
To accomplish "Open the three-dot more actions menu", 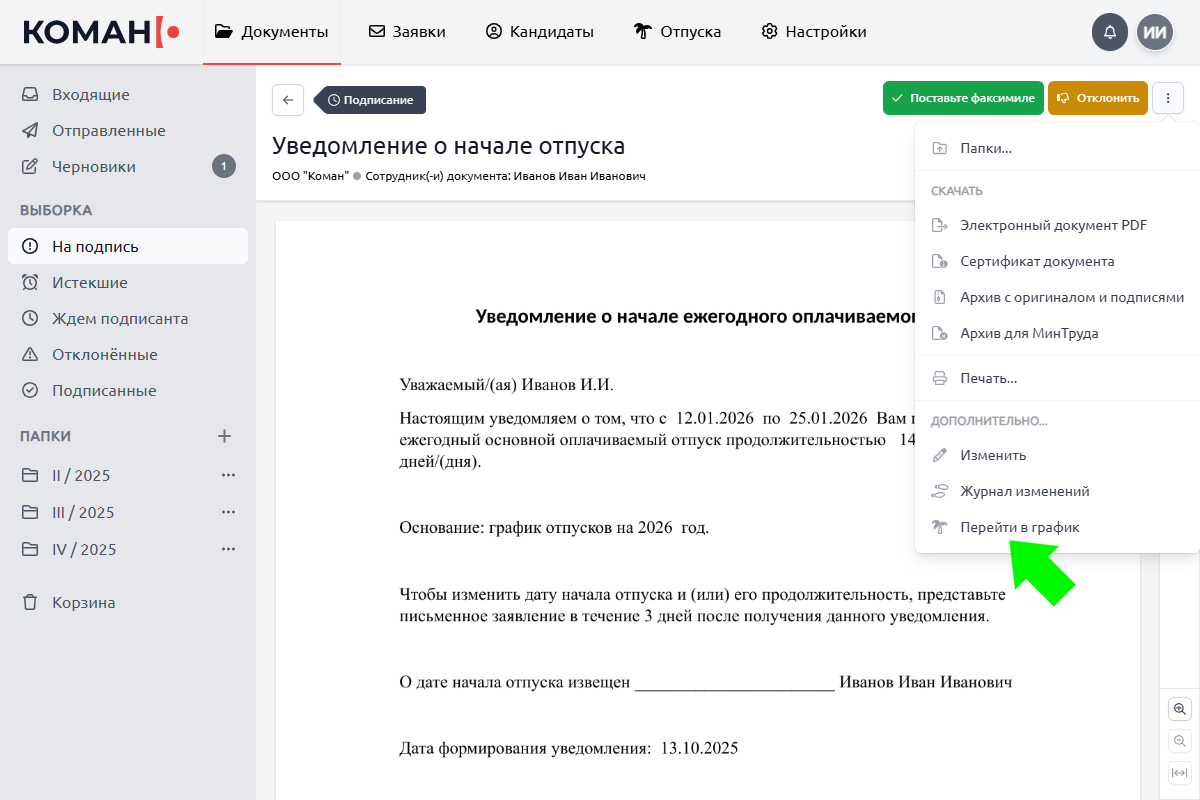I will tap(1168, 98).
